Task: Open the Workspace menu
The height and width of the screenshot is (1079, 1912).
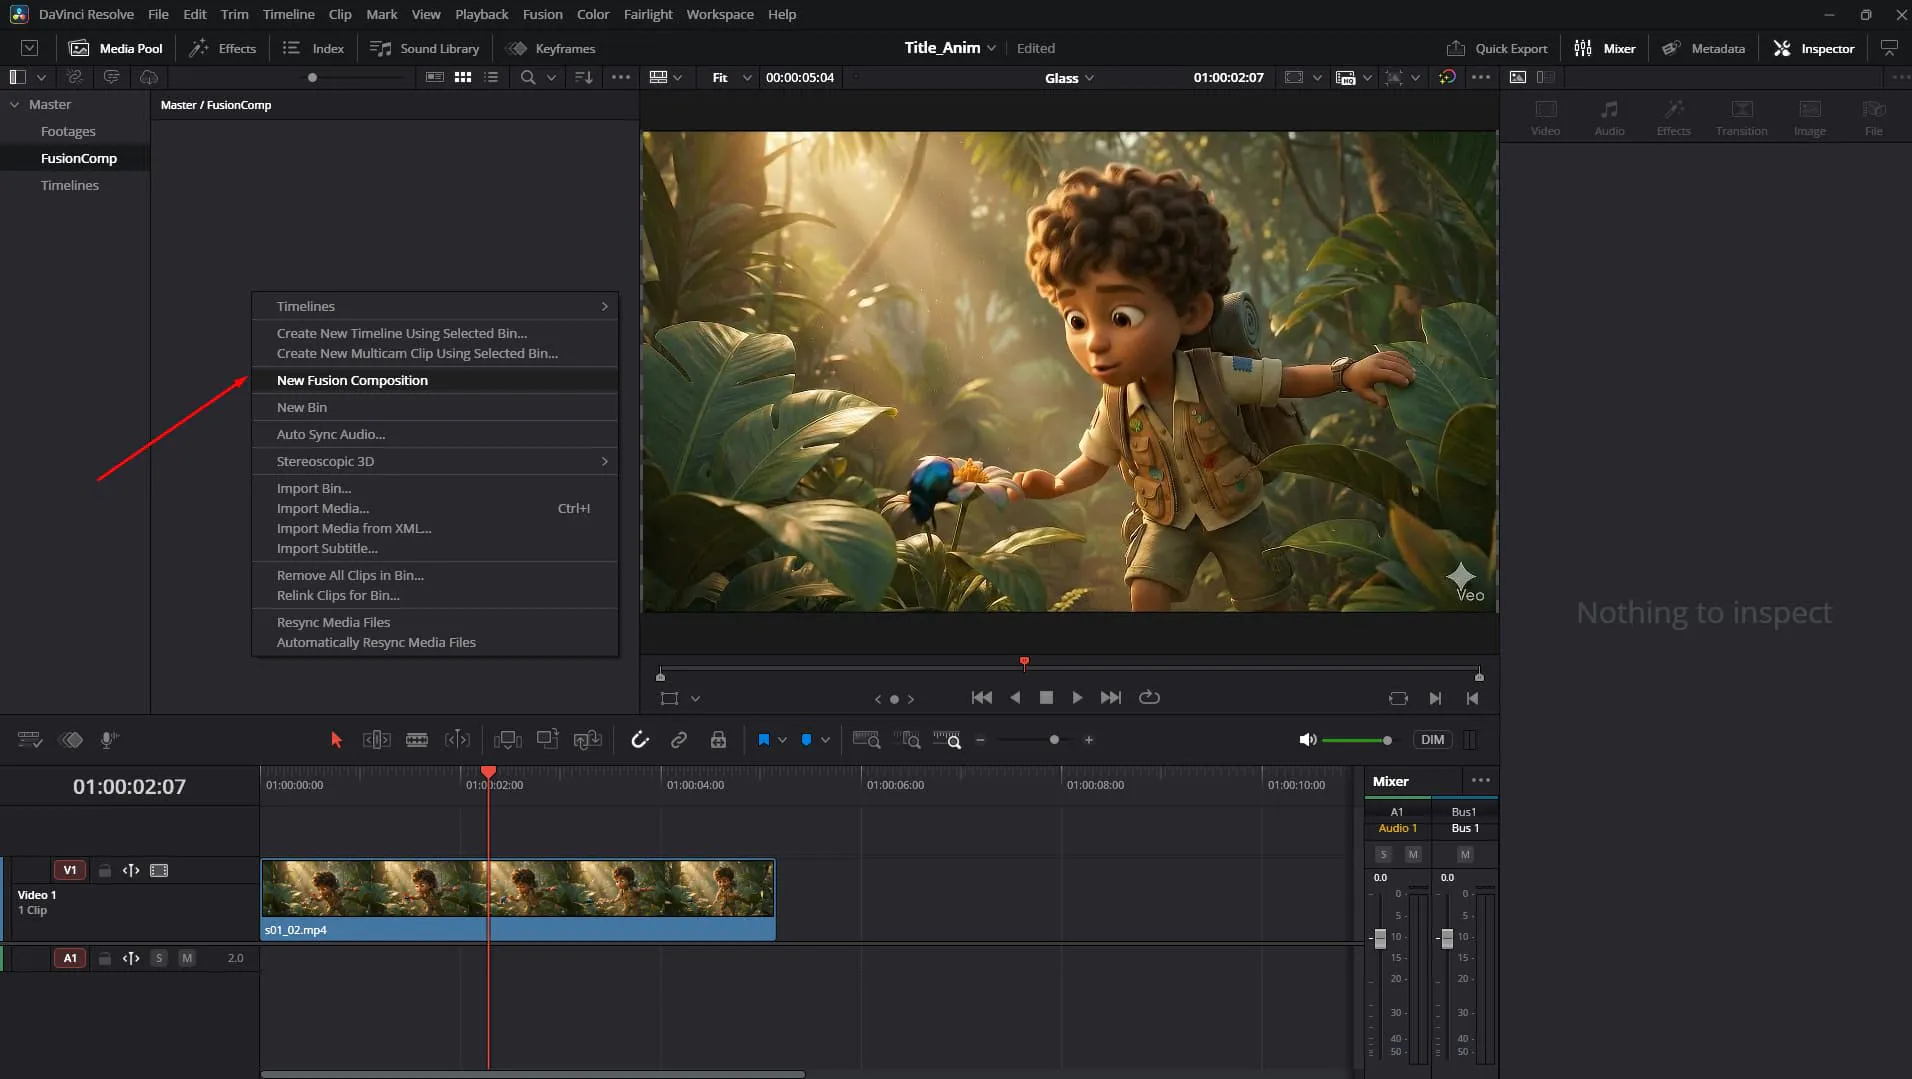Action: pyautogui.click(x=720, y=14)
